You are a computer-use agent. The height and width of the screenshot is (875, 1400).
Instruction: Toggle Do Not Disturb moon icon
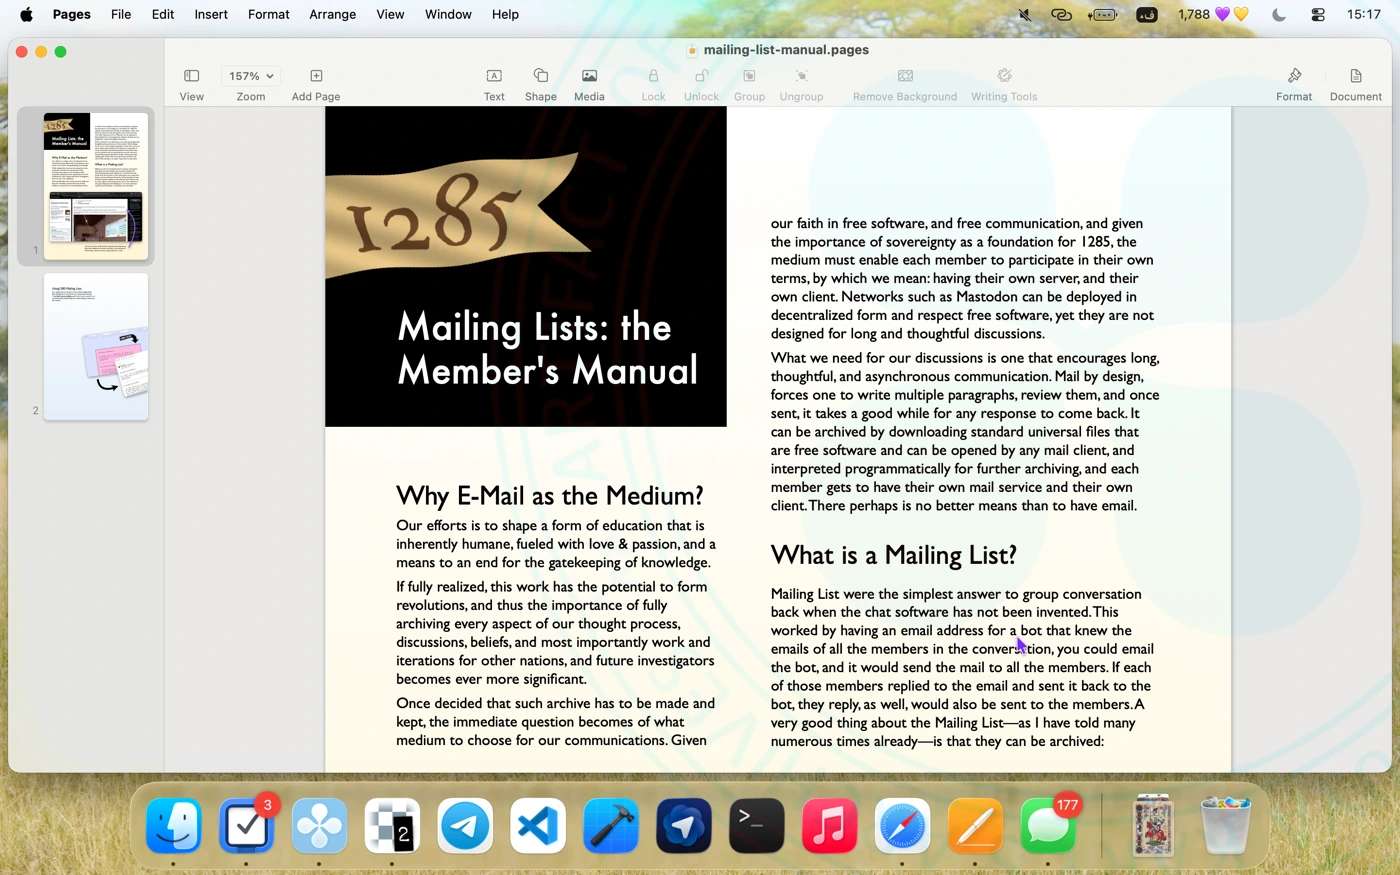pyautogui.click(x=1278, y=14)
